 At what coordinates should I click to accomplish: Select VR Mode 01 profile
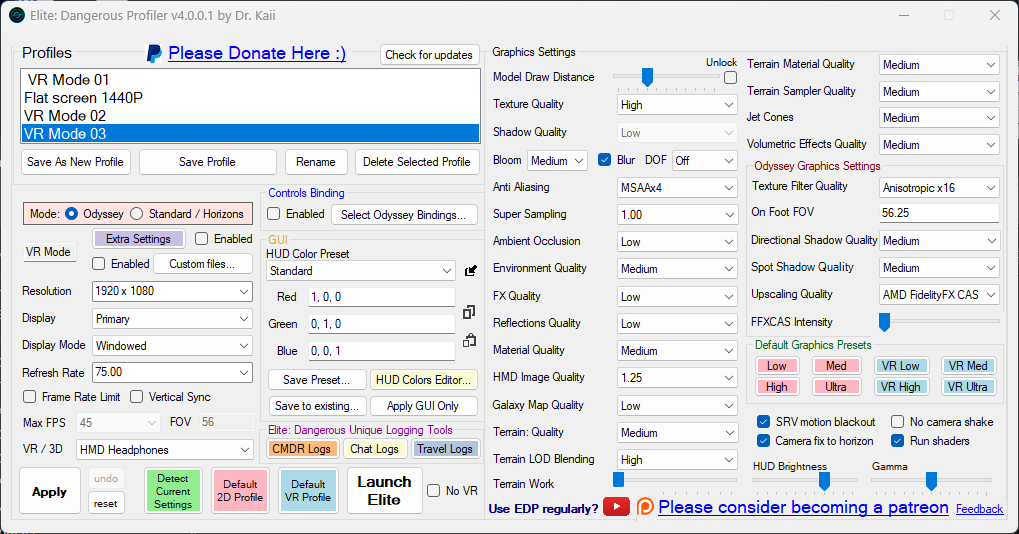click(250, 80)
